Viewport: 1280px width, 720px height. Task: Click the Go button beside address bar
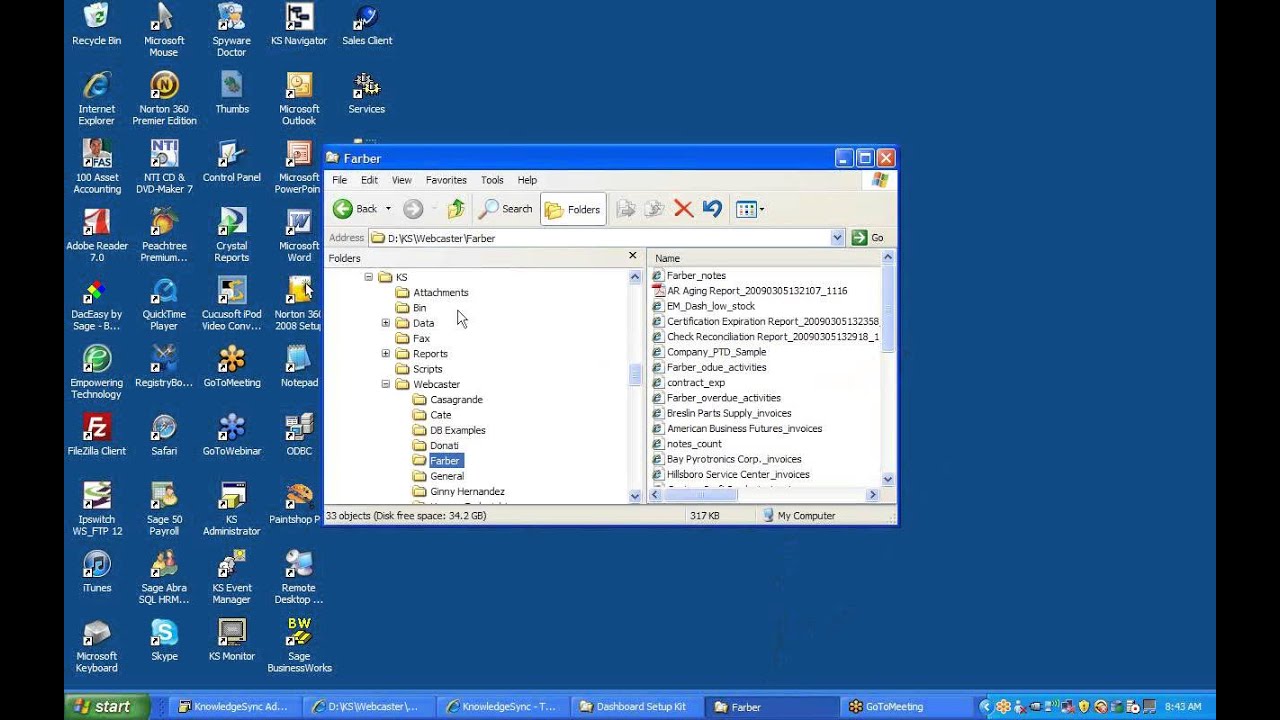(868, 238)
